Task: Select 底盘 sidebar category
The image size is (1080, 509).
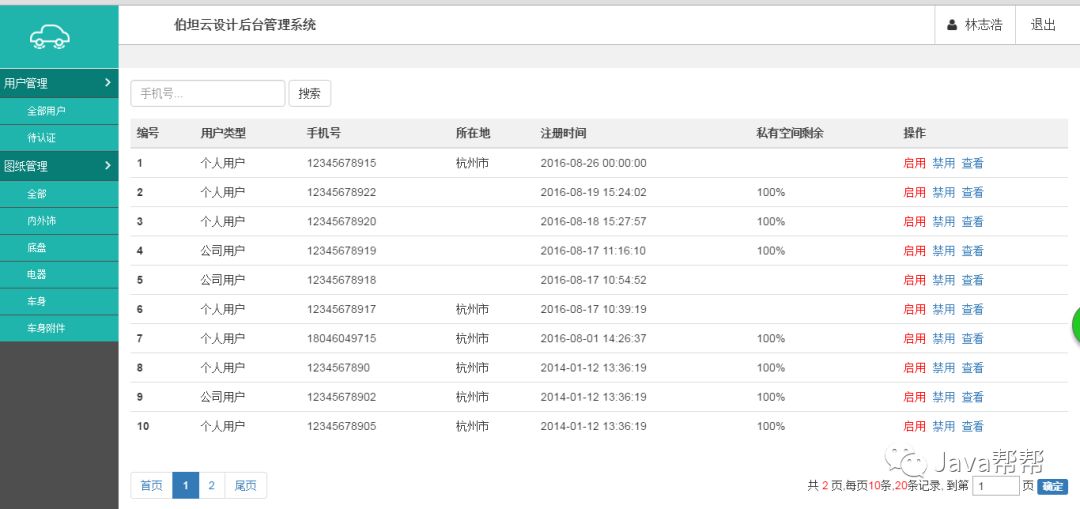Action: pyautogui.click(x=36, y=247)
